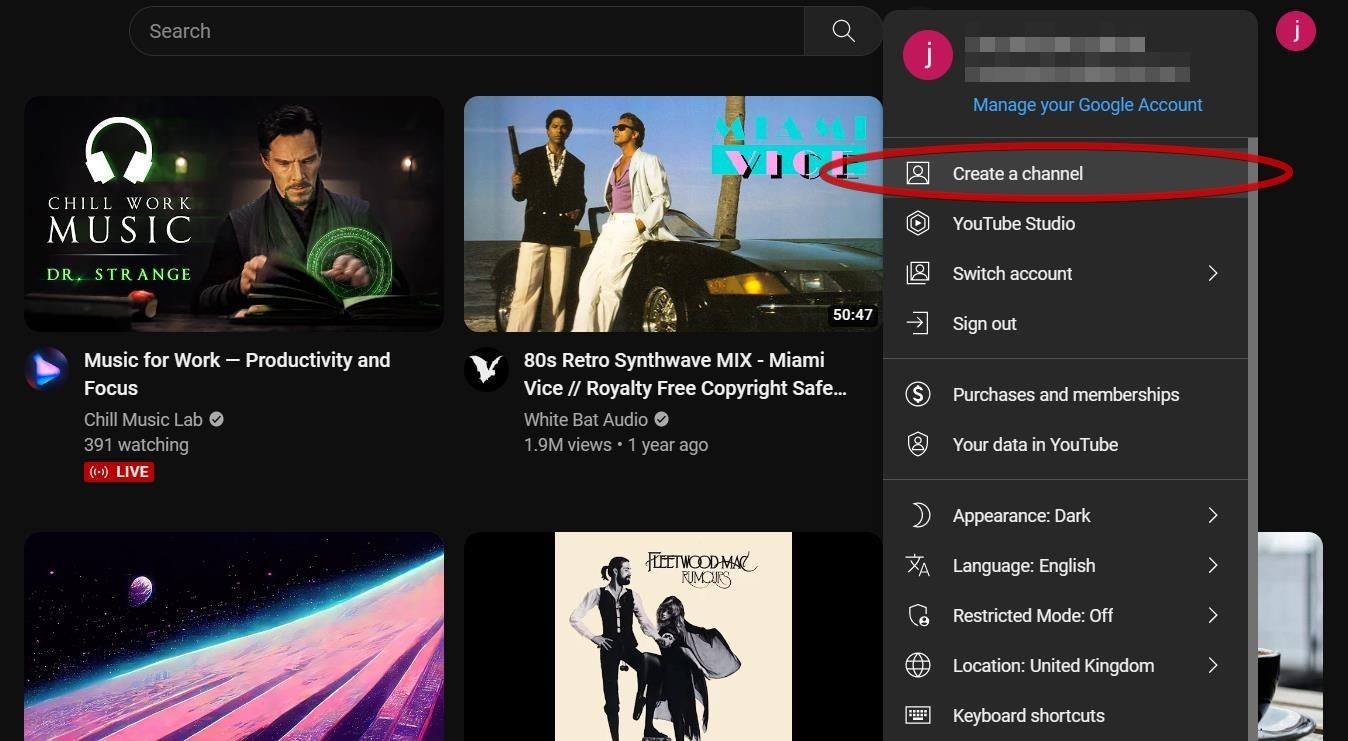Click the YouTube Studio hexagon icon
The height and width of the screenshot is (741, 1348).
[918, 224]
